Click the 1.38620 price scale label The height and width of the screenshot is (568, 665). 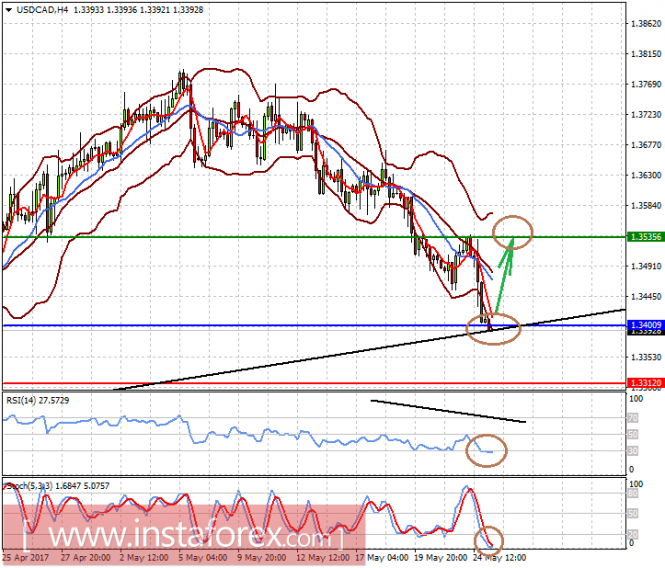[x=646, y=24]
